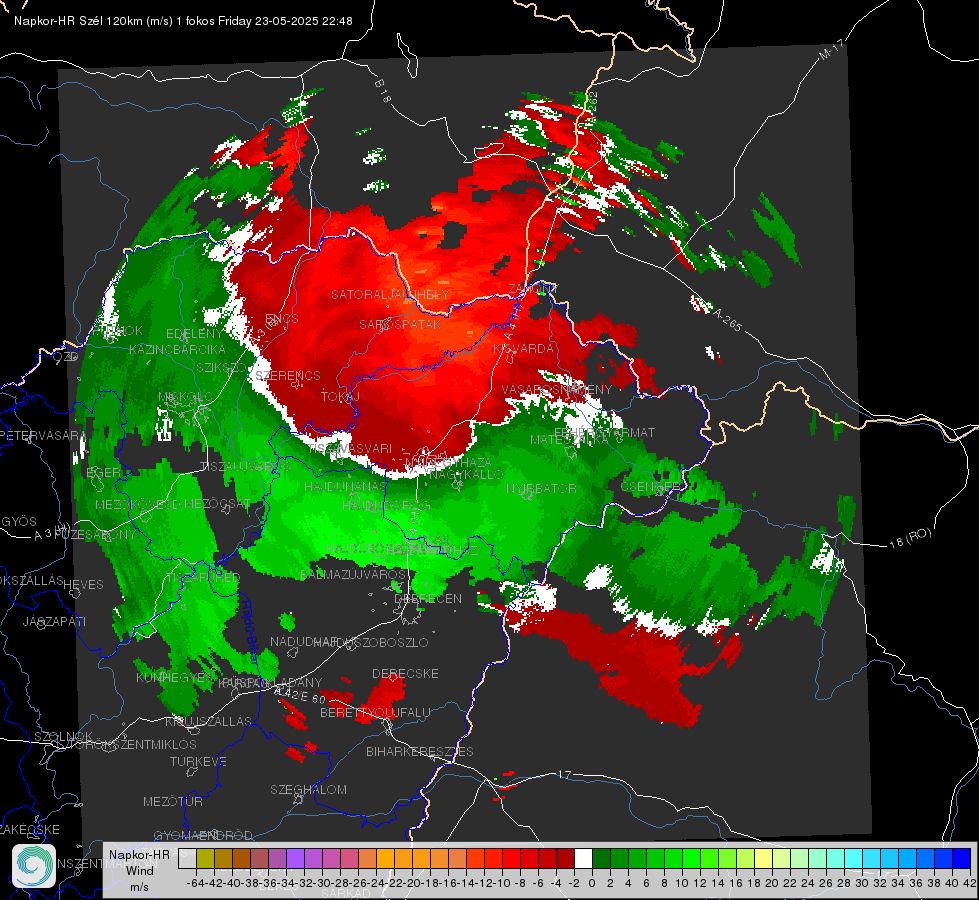979x900 pixels.
Task: Select the FÜZESABONY map label
Action: pos(96,535)
